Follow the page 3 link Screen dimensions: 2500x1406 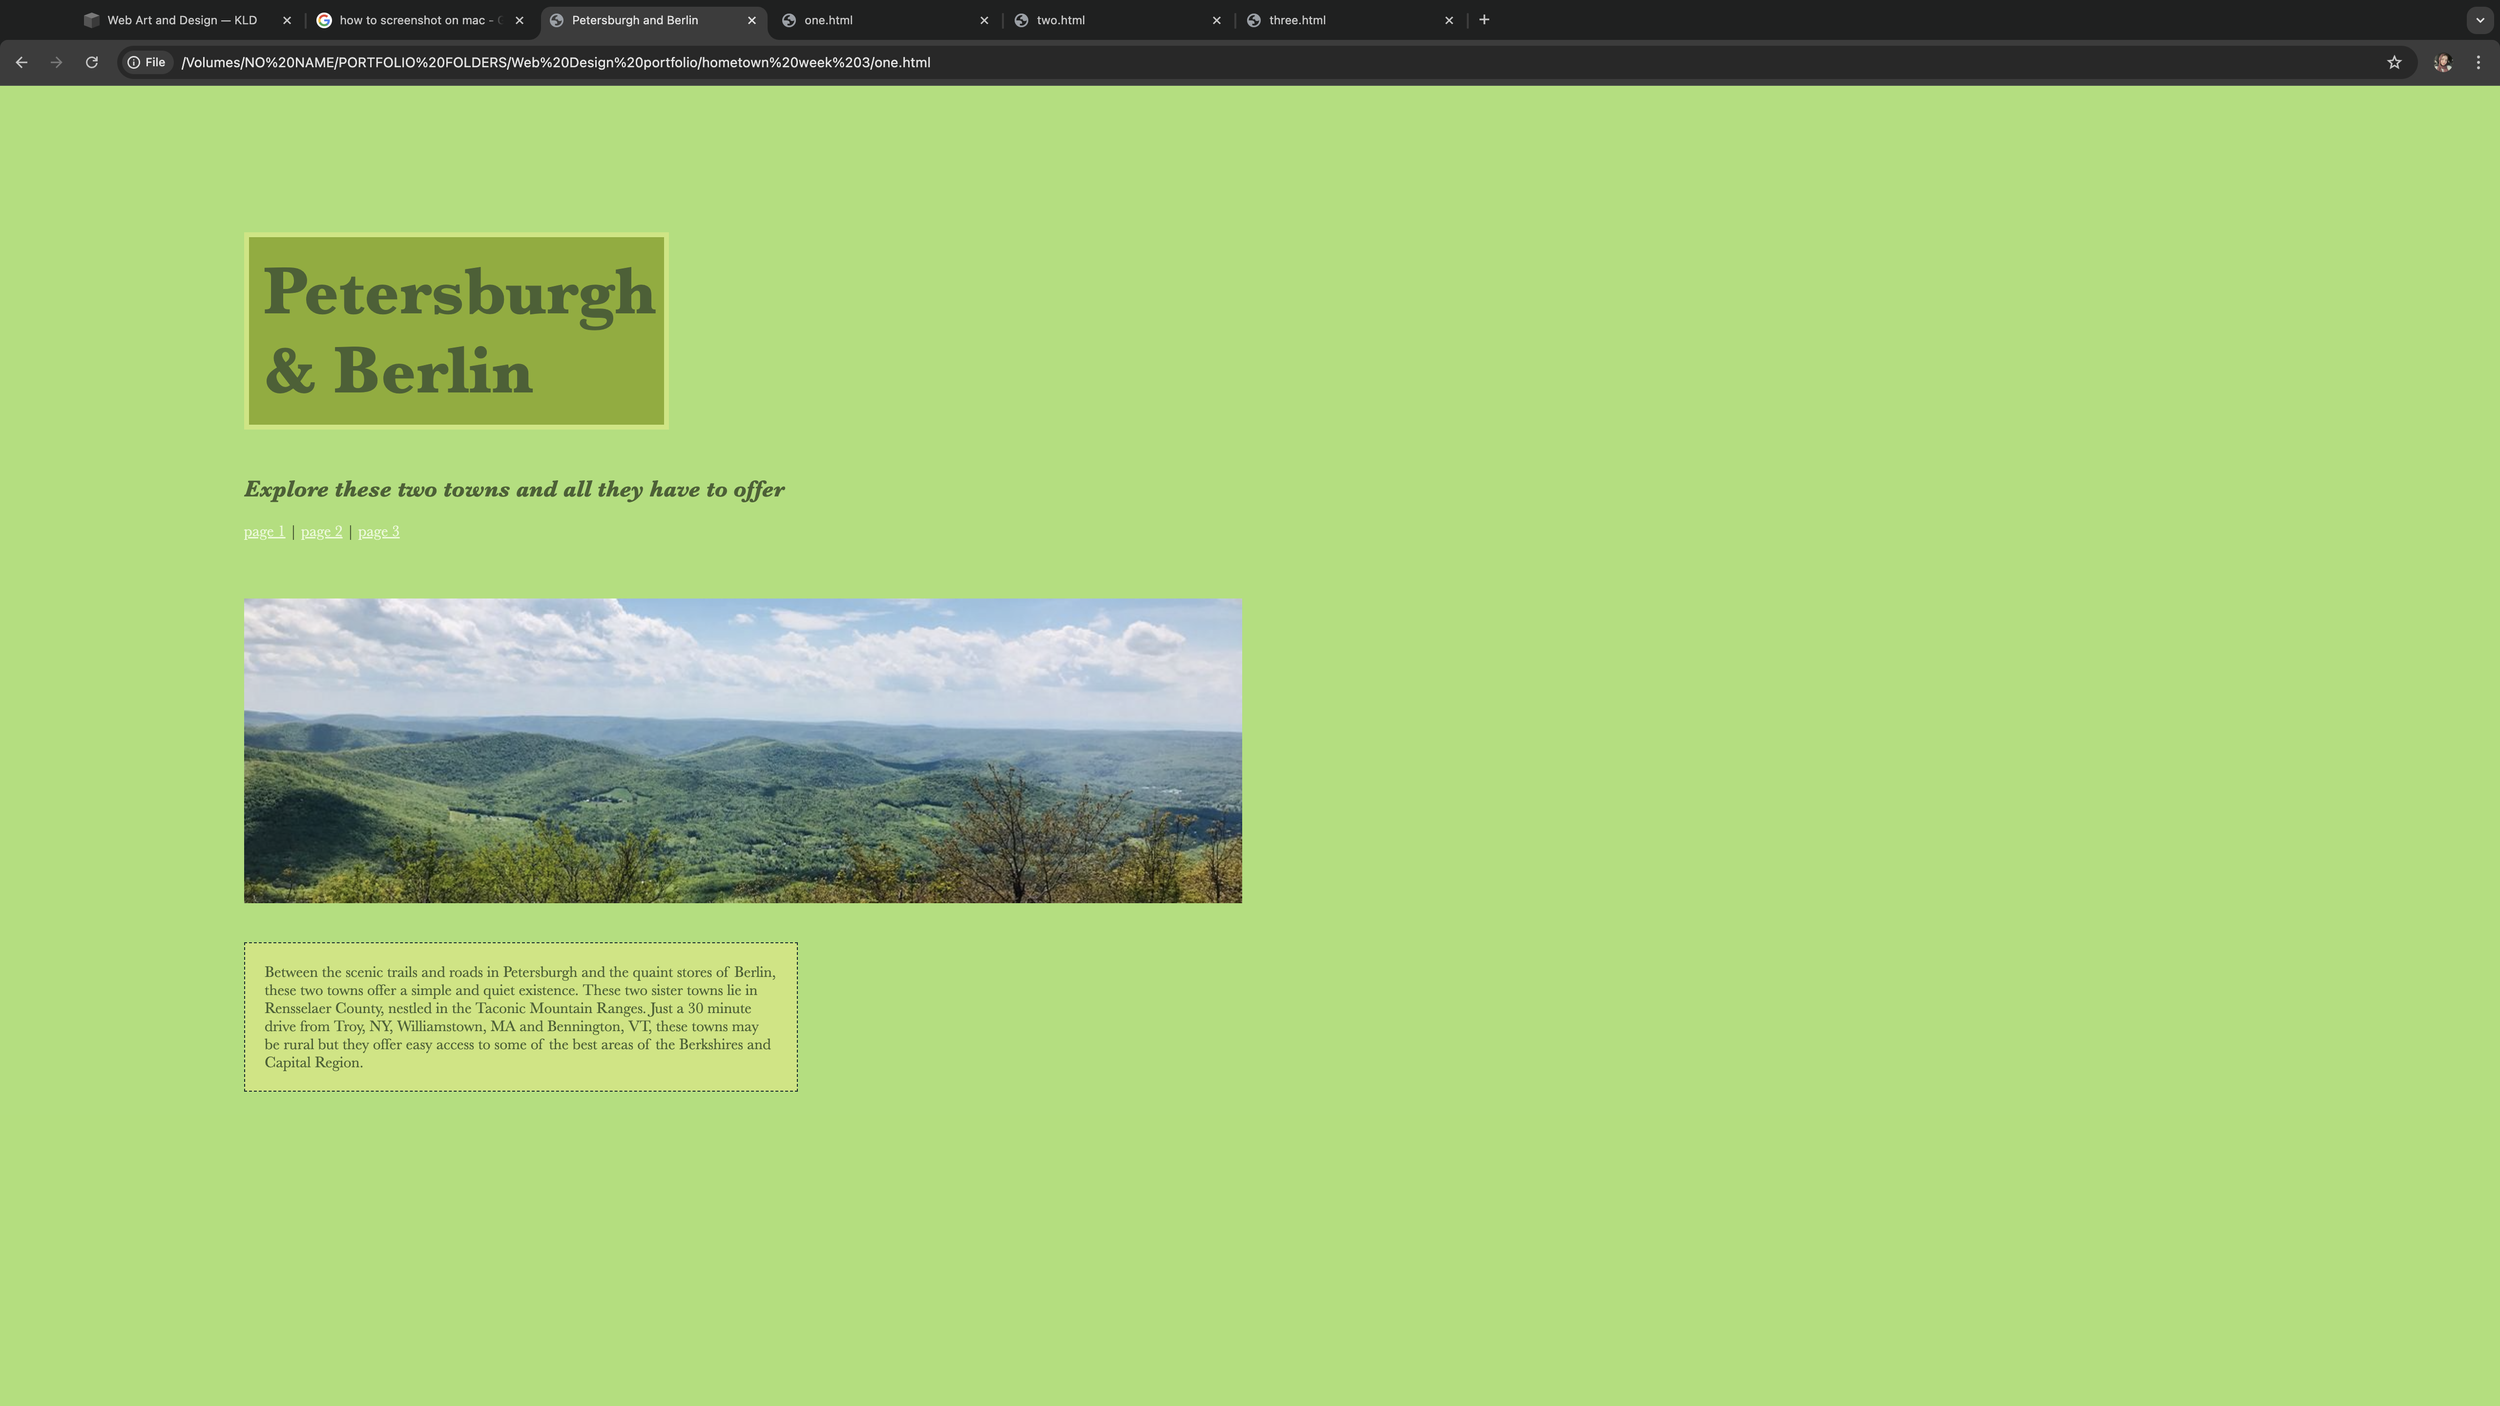tap(378, 532)
